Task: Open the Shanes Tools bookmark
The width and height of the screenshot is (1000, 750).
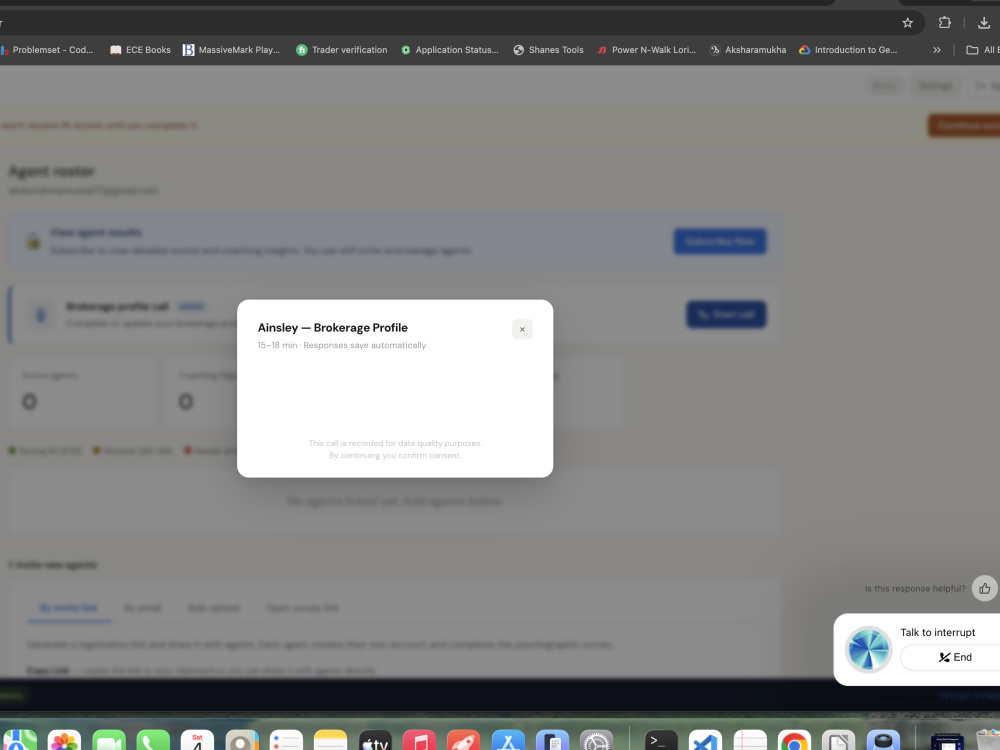Action: [548, 50]
